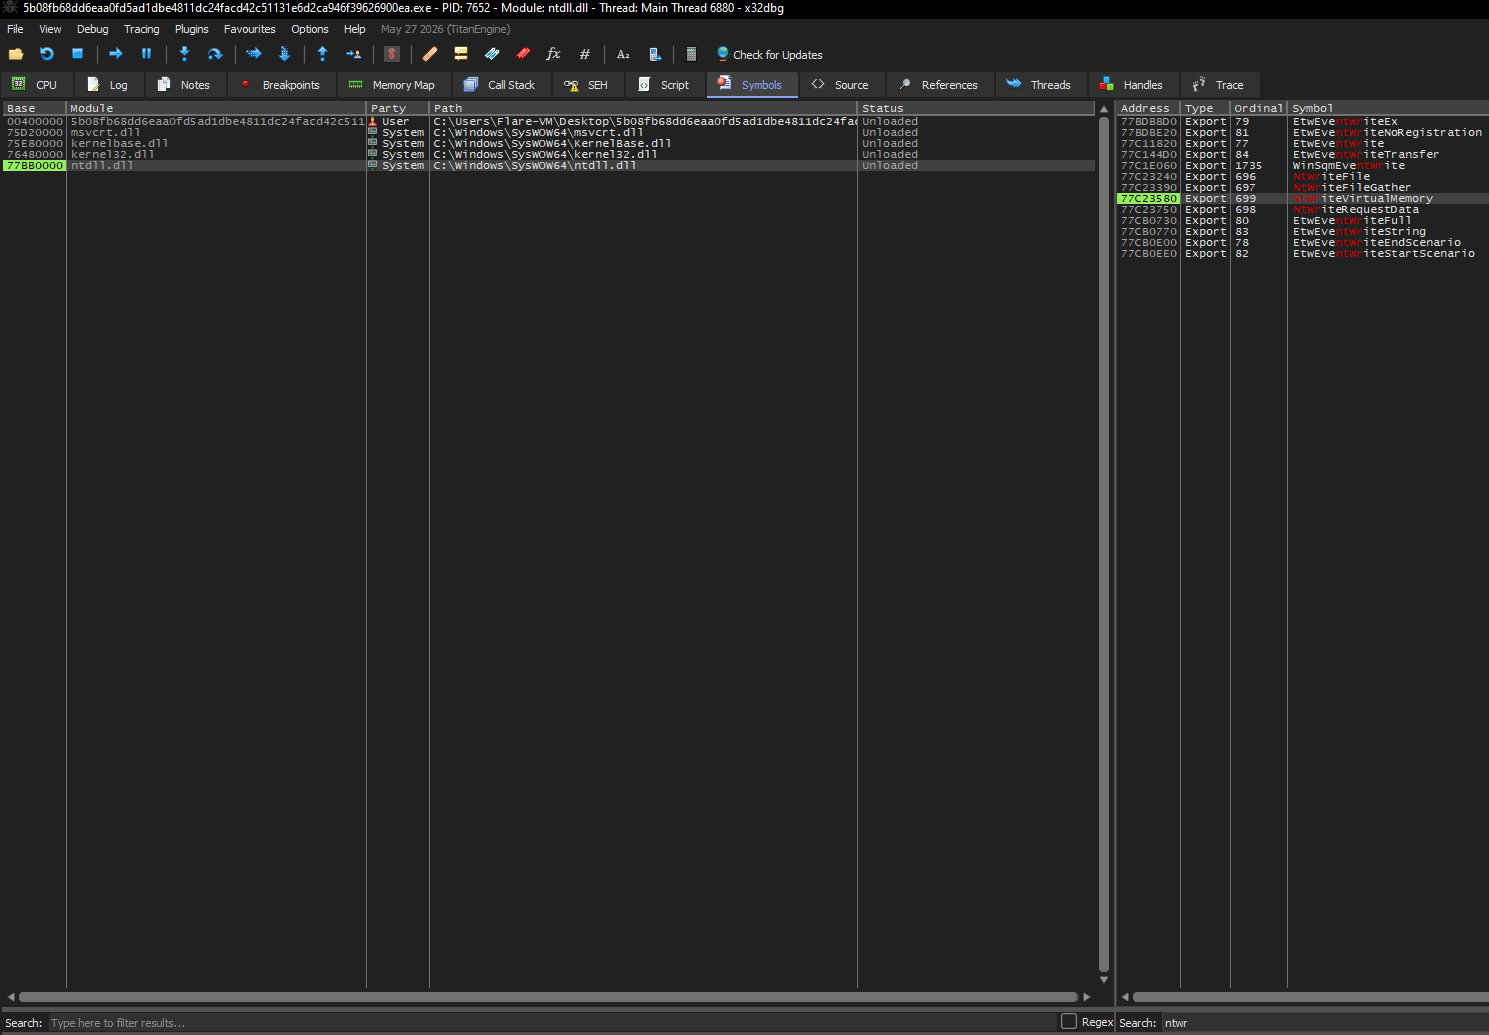The height and width of the screenshot is (1035, 1489).
Task: Click the intermodular calls icon
Action: (x=654, y=54)
